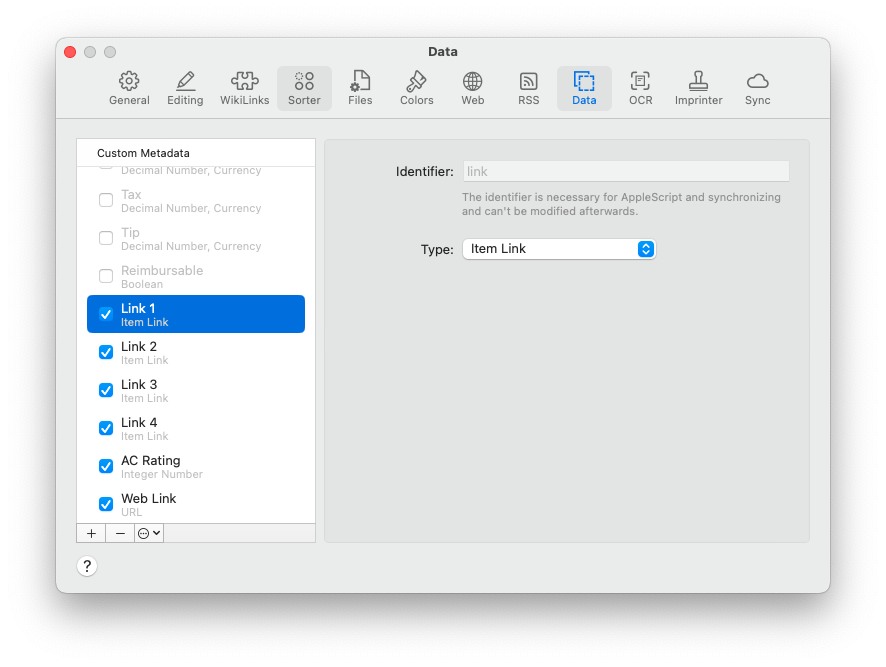The image size is (886, 667).
Task: Open the metadata action menu with ellipsis
Action: click(149, 533)
